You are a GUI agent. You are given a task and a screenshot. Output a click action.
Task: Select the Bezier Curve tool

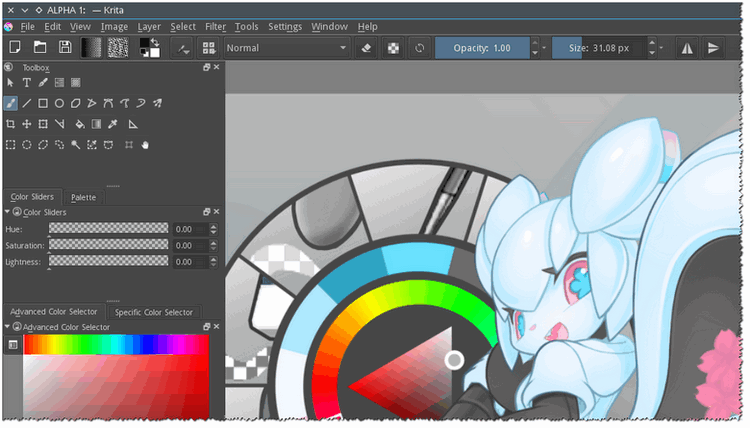pyautogui.click(x=109, y=103)
